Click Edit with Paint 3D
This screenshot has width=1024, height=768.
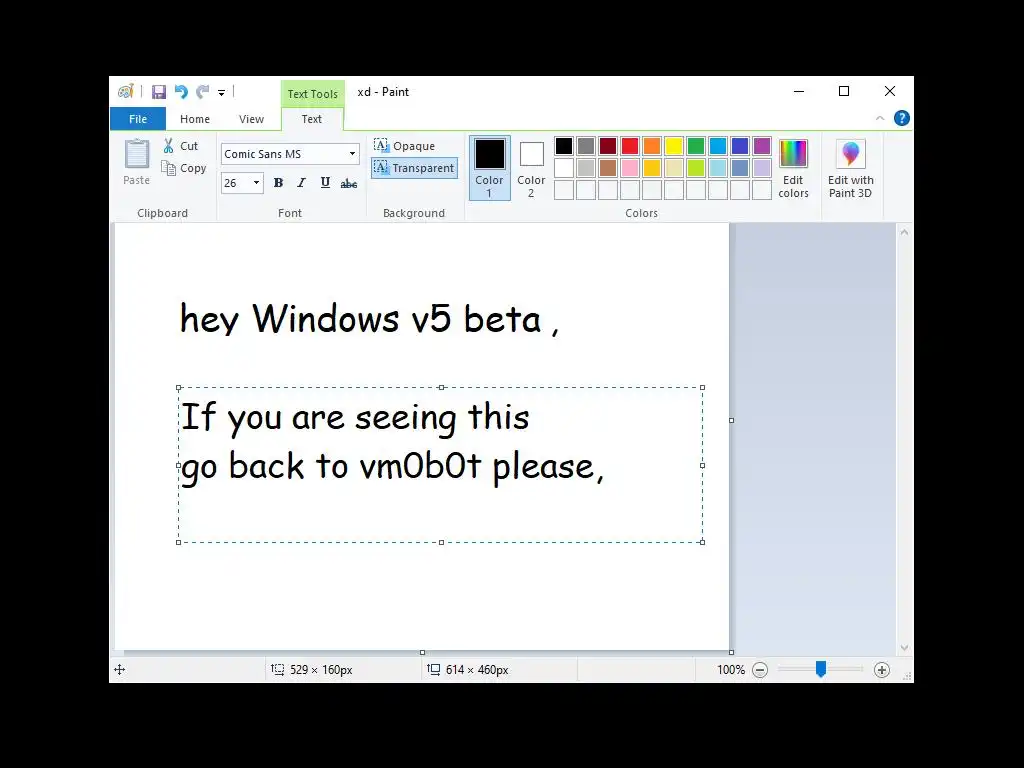(850, 168)
